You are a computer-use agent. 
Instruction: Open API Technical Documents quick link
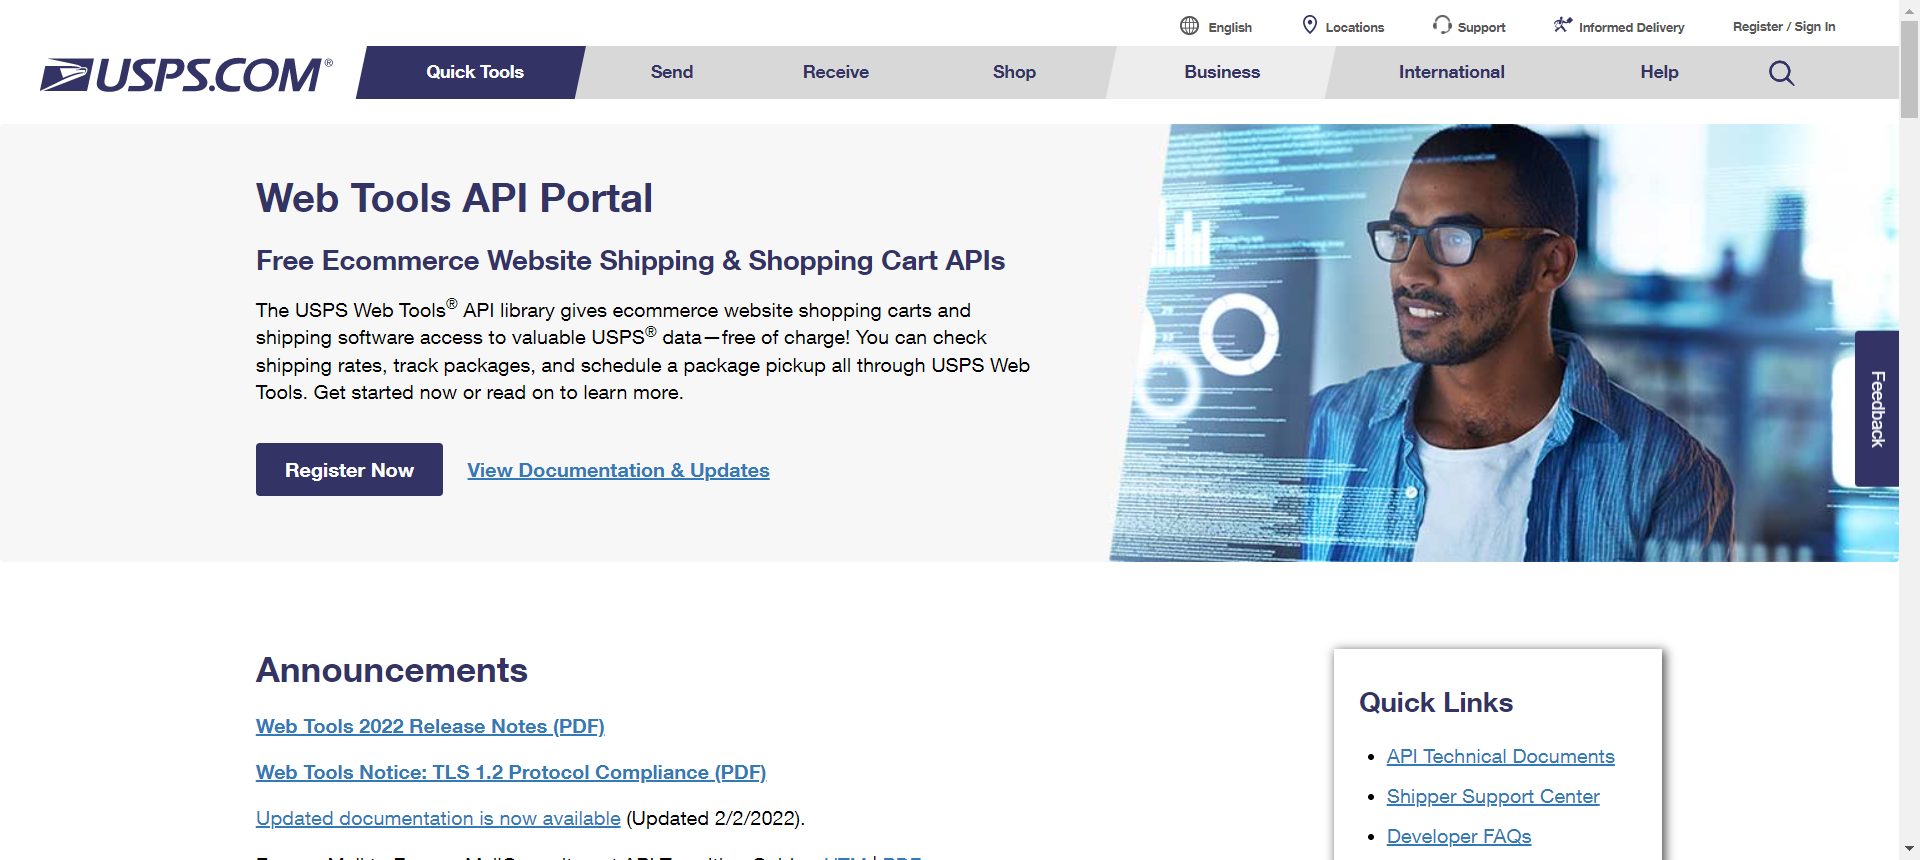pyautogui.click(x=1500, y=756)
